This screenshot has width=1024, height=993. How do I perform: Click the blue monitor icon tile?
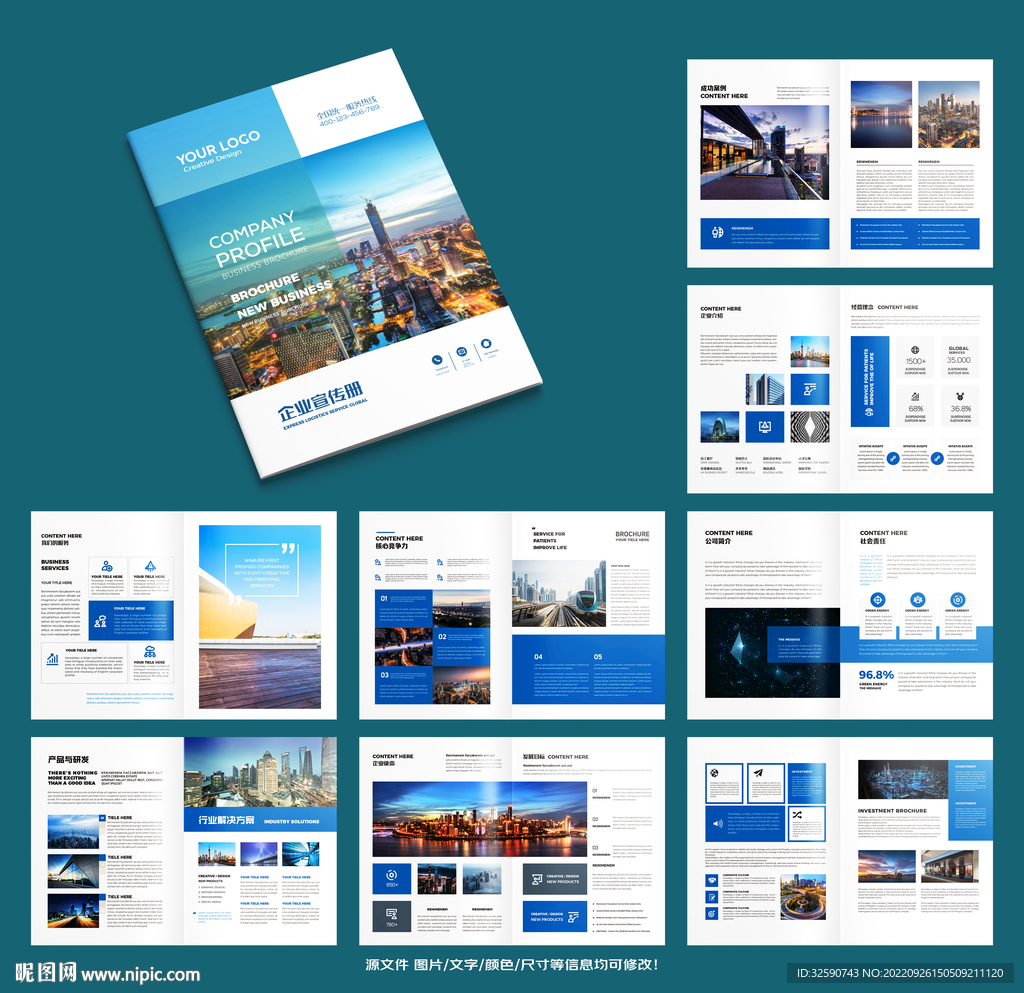[x=765, y=427]
